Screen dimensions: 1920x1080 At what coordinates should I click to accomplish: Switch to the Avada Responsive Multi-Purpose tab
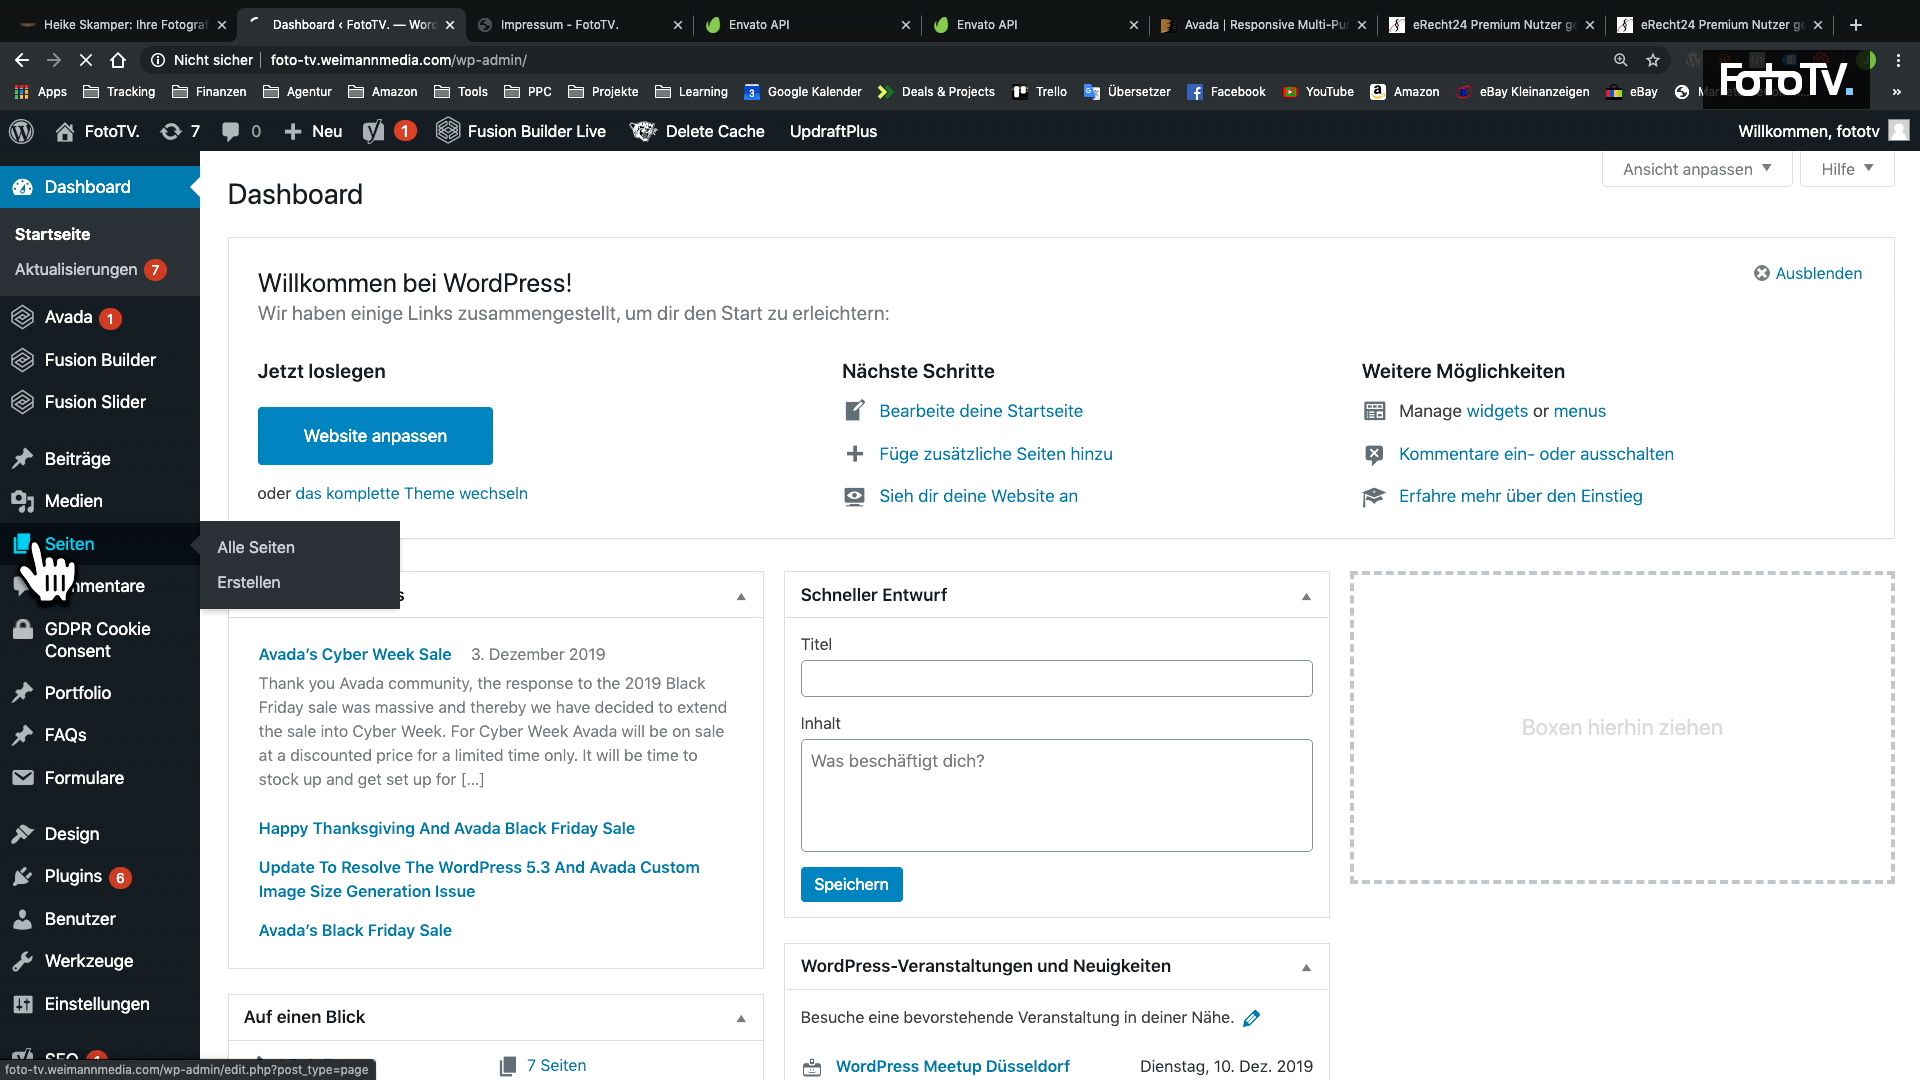pyautogui.click(x=1264, y=24)
